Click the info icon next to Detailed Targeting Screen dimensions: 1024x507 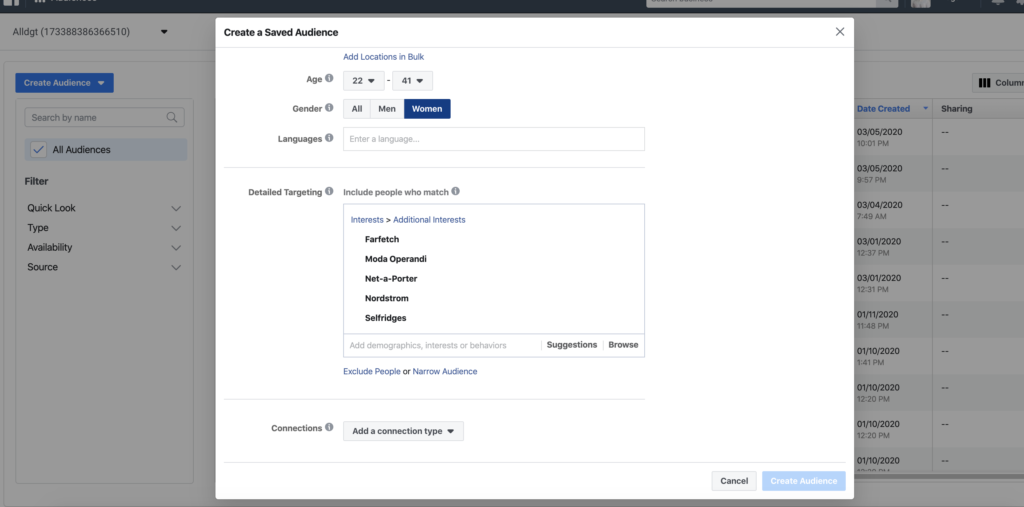(x=329, y=191)
